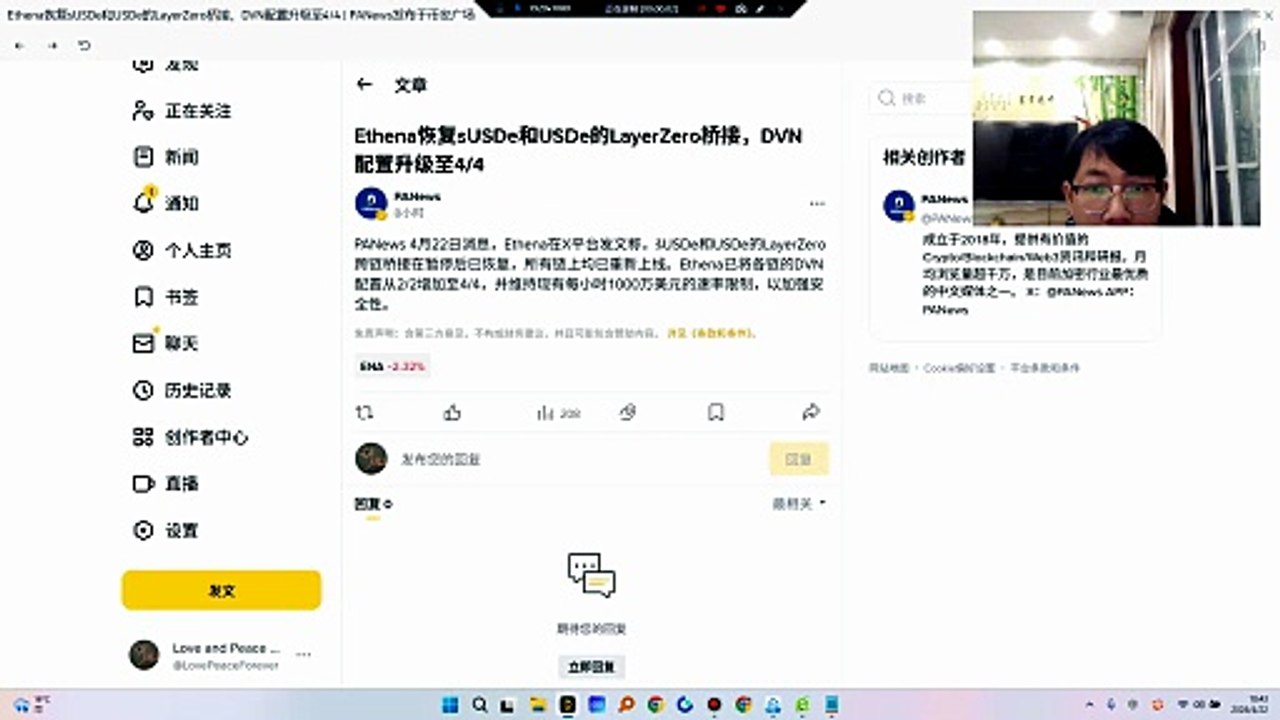Open Cookie偏好设置 footer link
The width and height of the screenshot is (1280, 720).
point(959,368)
